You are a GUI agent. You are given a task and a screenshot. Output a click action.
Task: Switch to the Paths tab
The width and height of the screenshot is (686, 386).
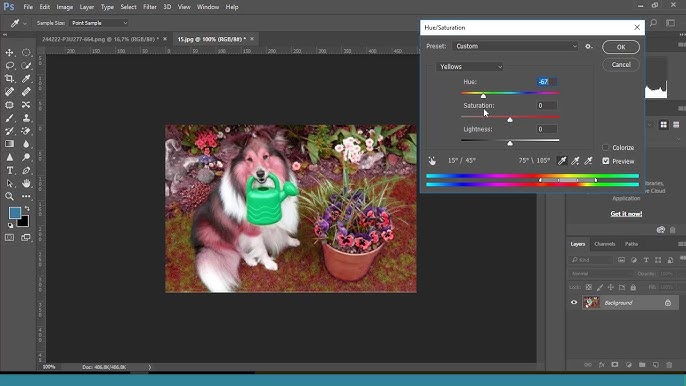tap(631, 244)
